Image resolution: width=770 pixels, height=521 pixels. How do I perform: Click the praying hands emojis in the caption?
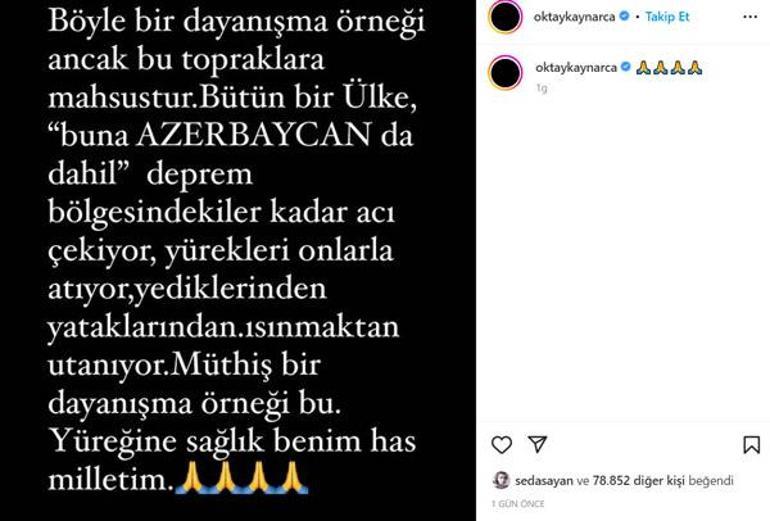coord(669,68)
